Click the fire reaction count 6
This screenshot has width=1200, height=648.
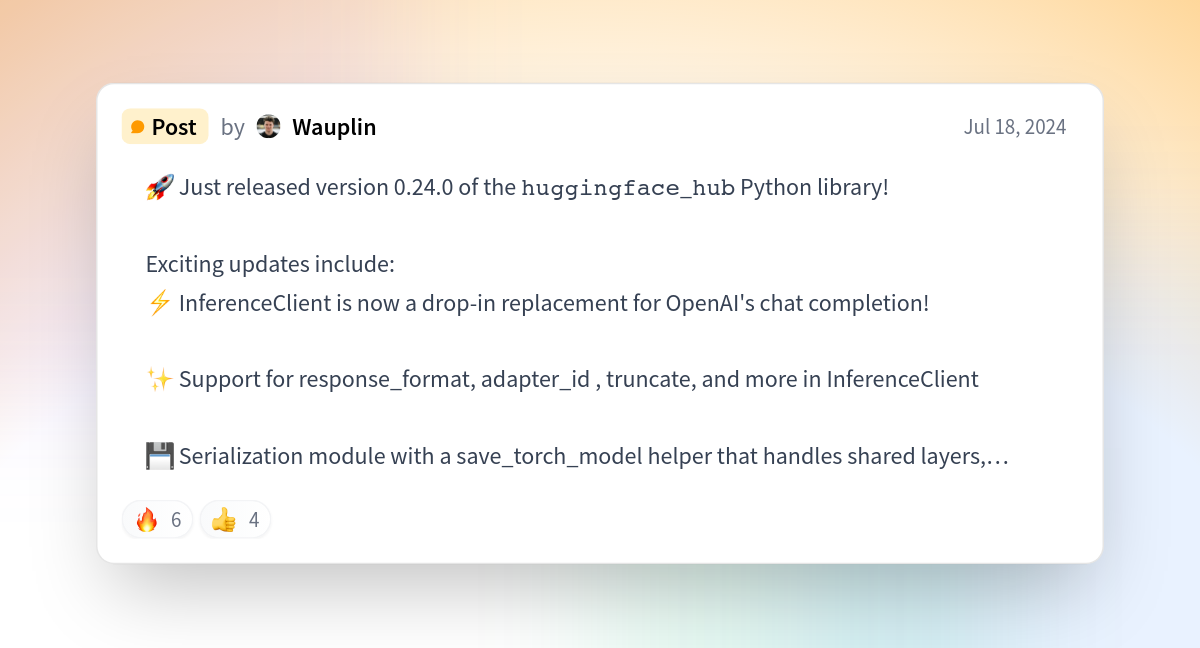(176, 520)
